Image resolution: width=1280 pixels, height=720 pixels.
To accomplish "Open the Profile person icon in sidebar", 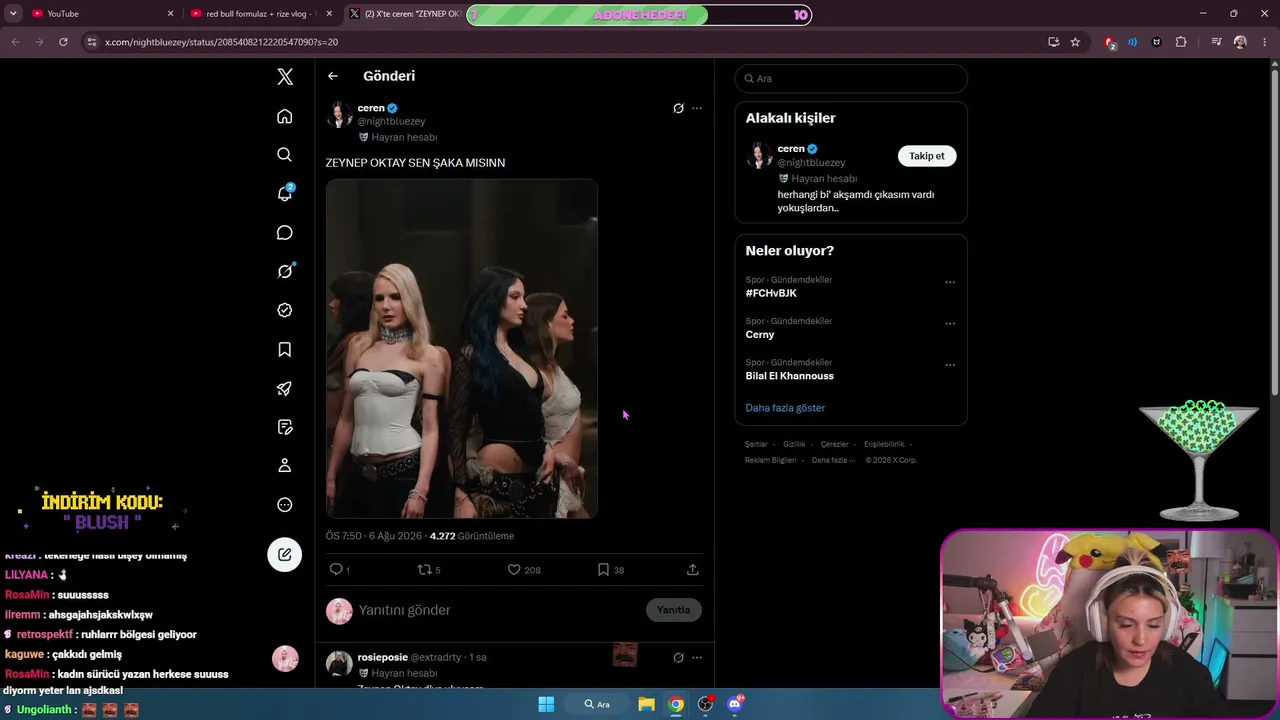I will point(285,465).
